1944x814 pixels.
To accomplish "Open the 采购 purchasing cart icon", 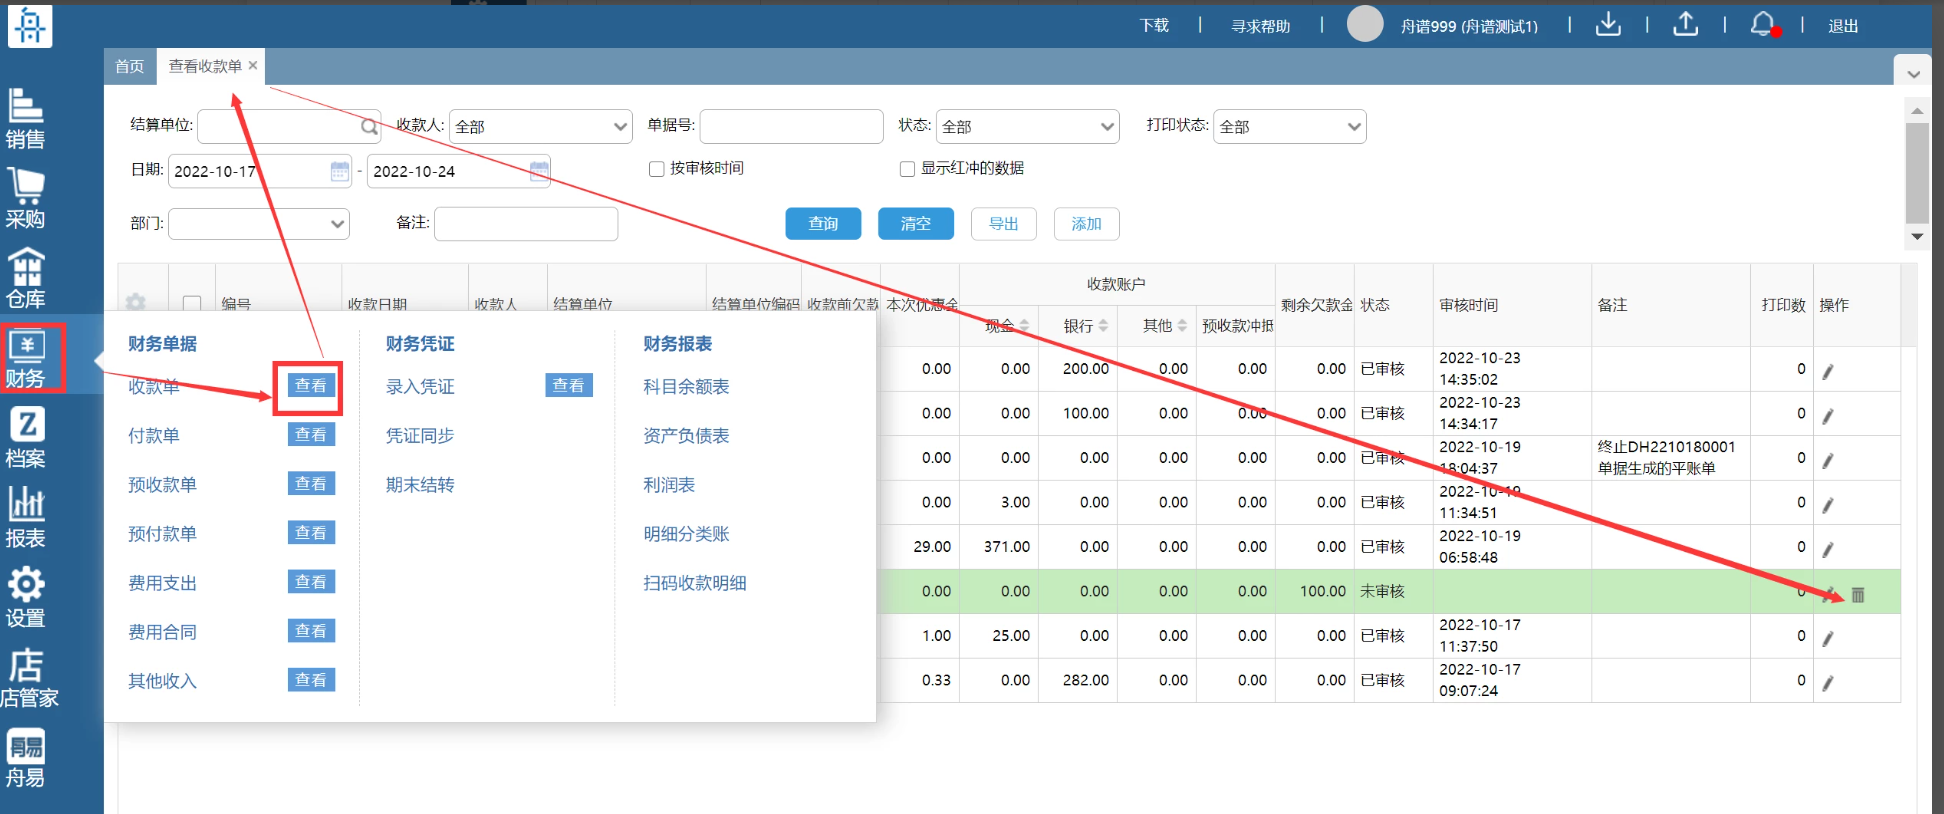I will 26,197.
